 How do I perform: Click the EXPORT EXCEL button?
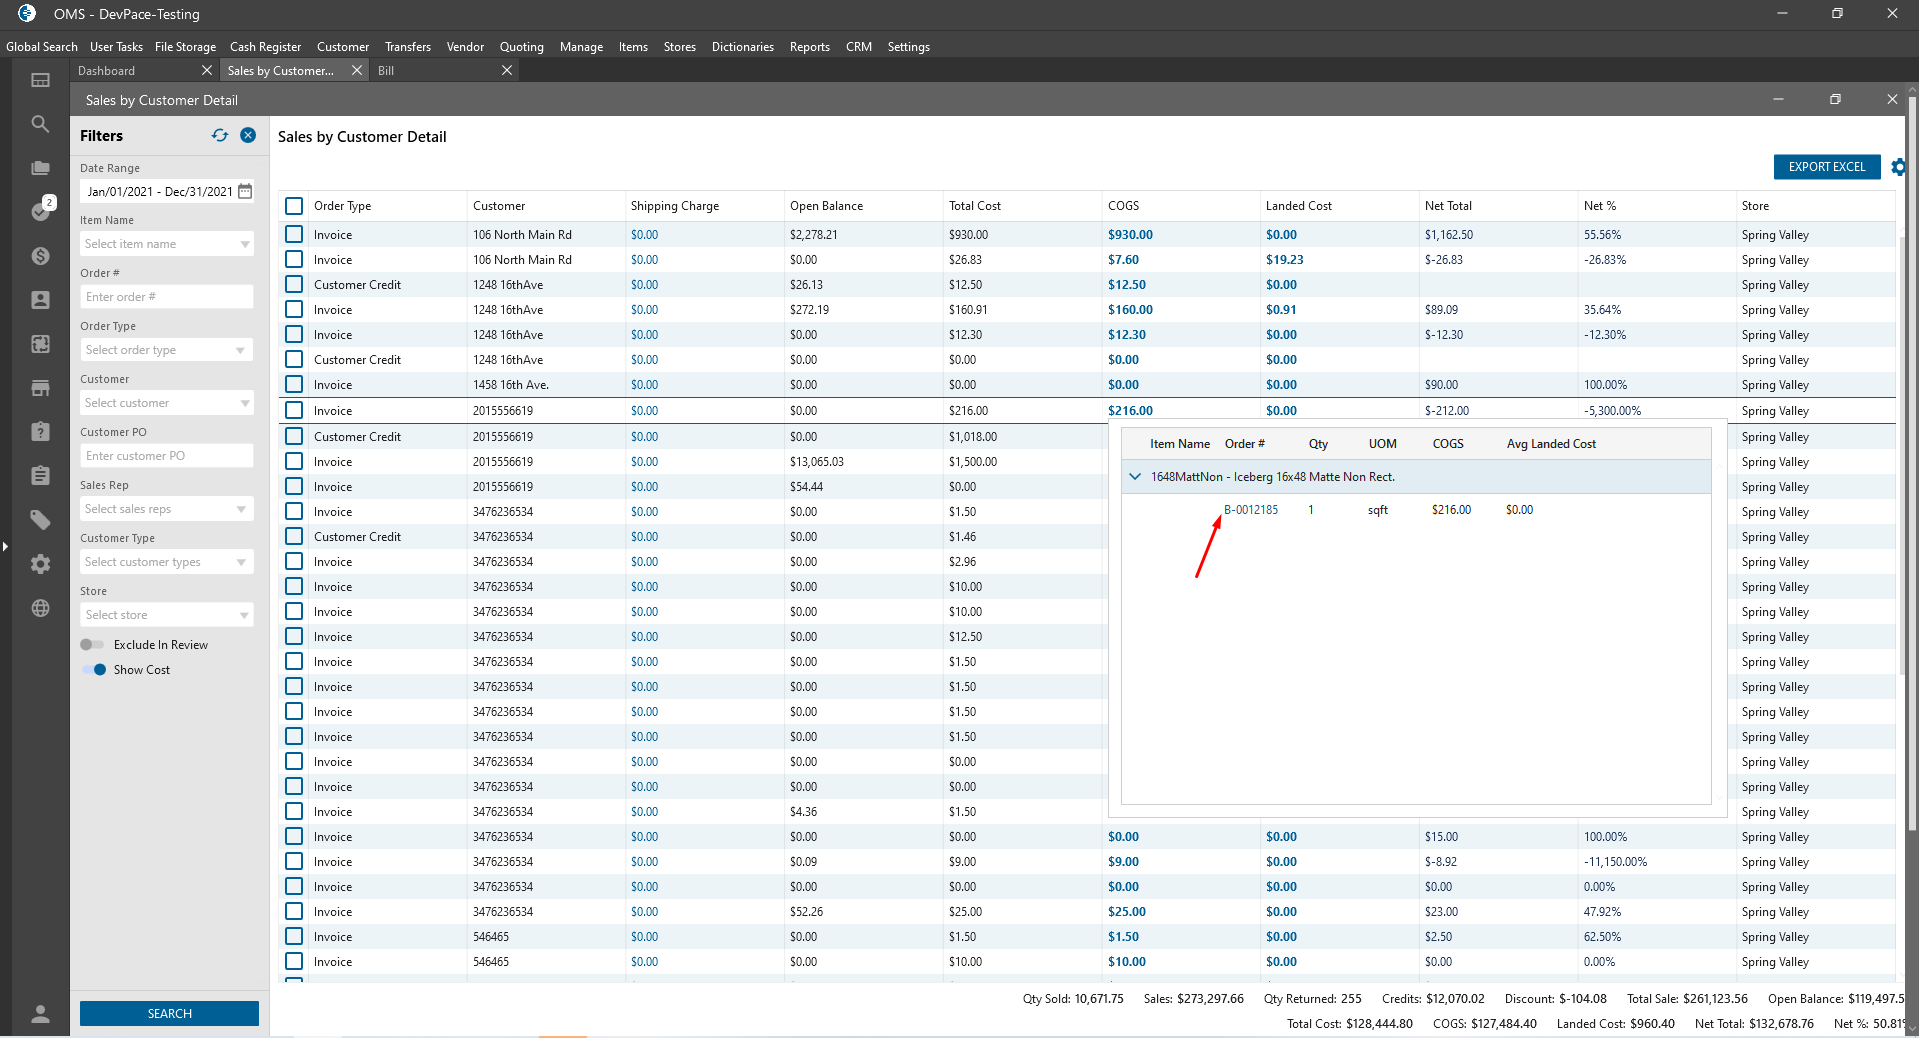click(1826, 167)
